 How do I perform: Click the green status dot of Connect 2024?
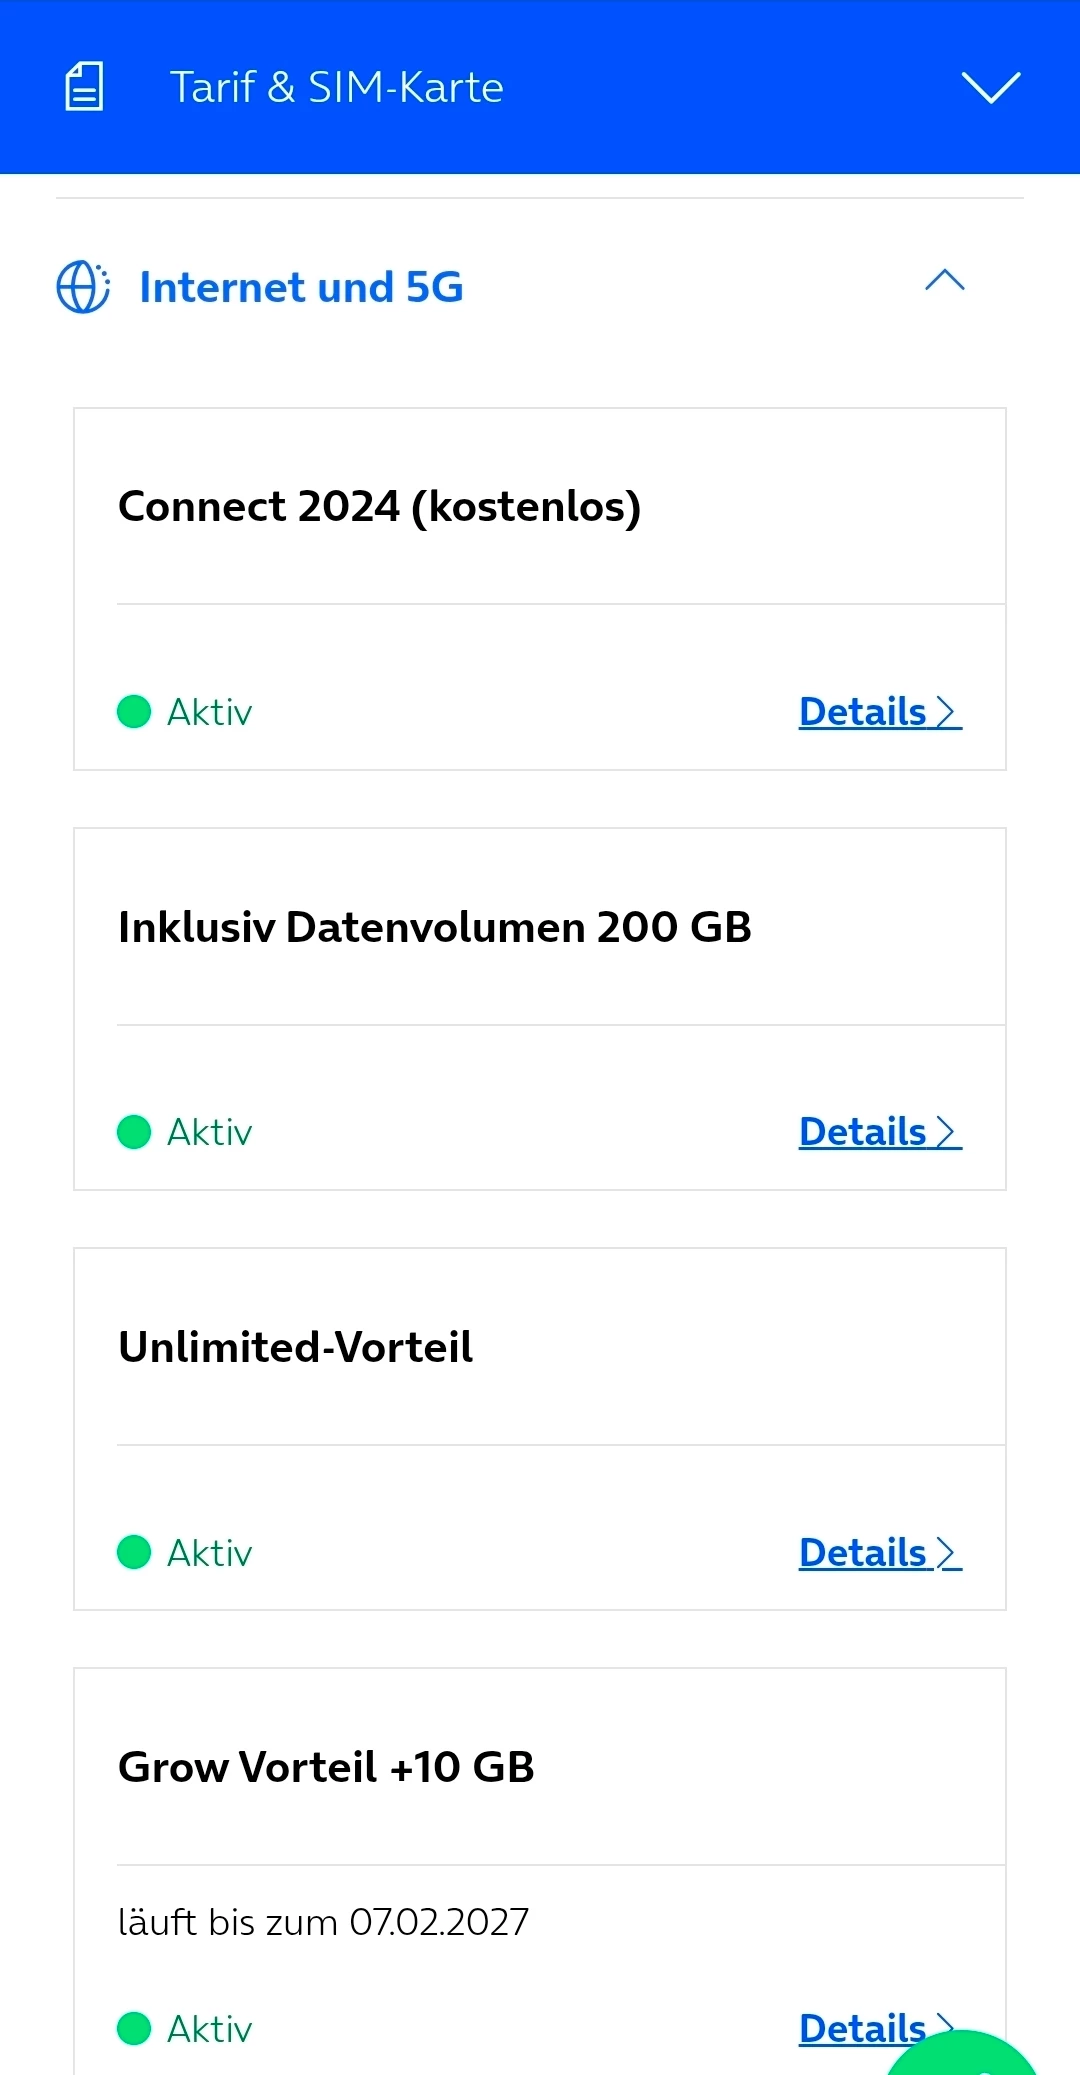coord(134,712)
